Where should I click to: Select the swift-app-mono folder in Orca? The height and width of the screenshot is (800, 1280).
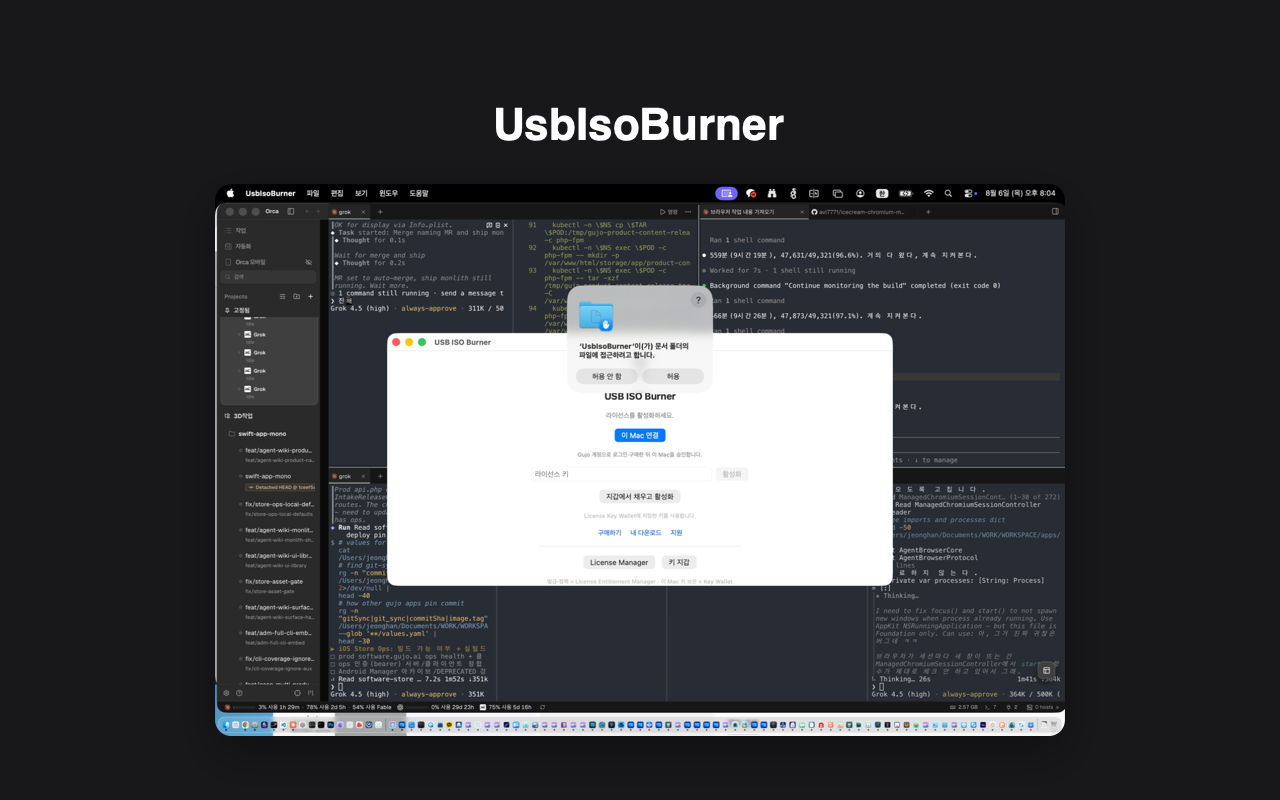coord(262,434)
